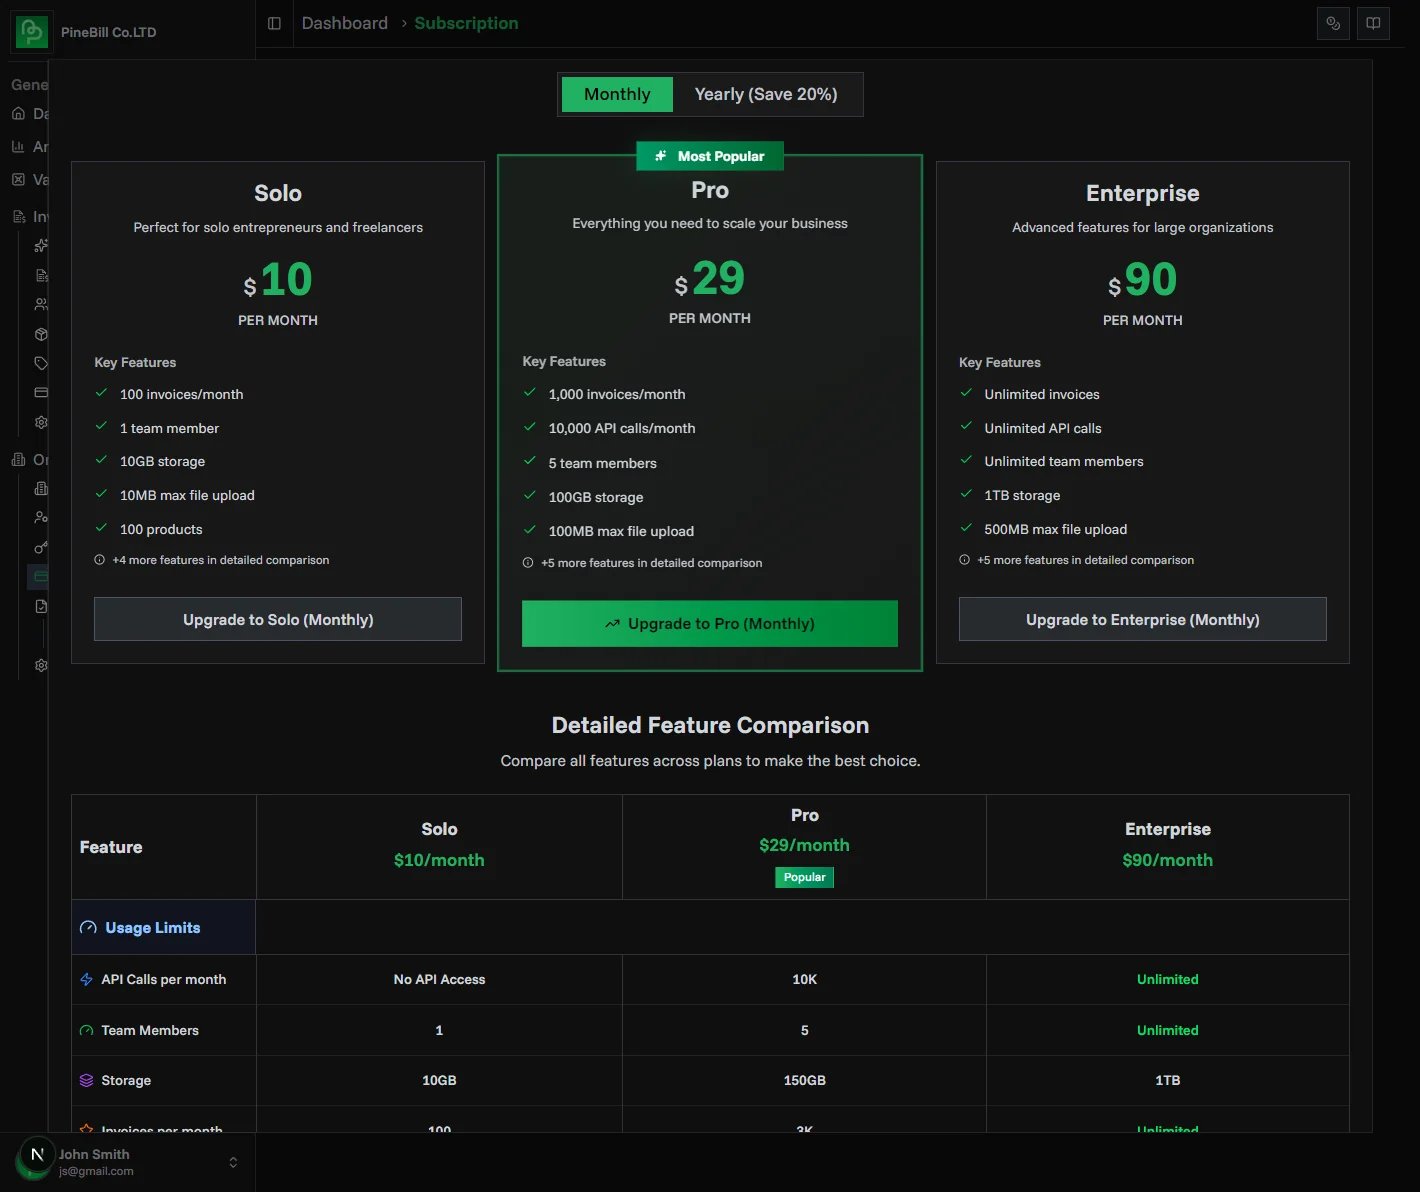Open Dashboard in the breadcrumb
The height and width of the screenshot is (1192, 1420).
point(344,23)
